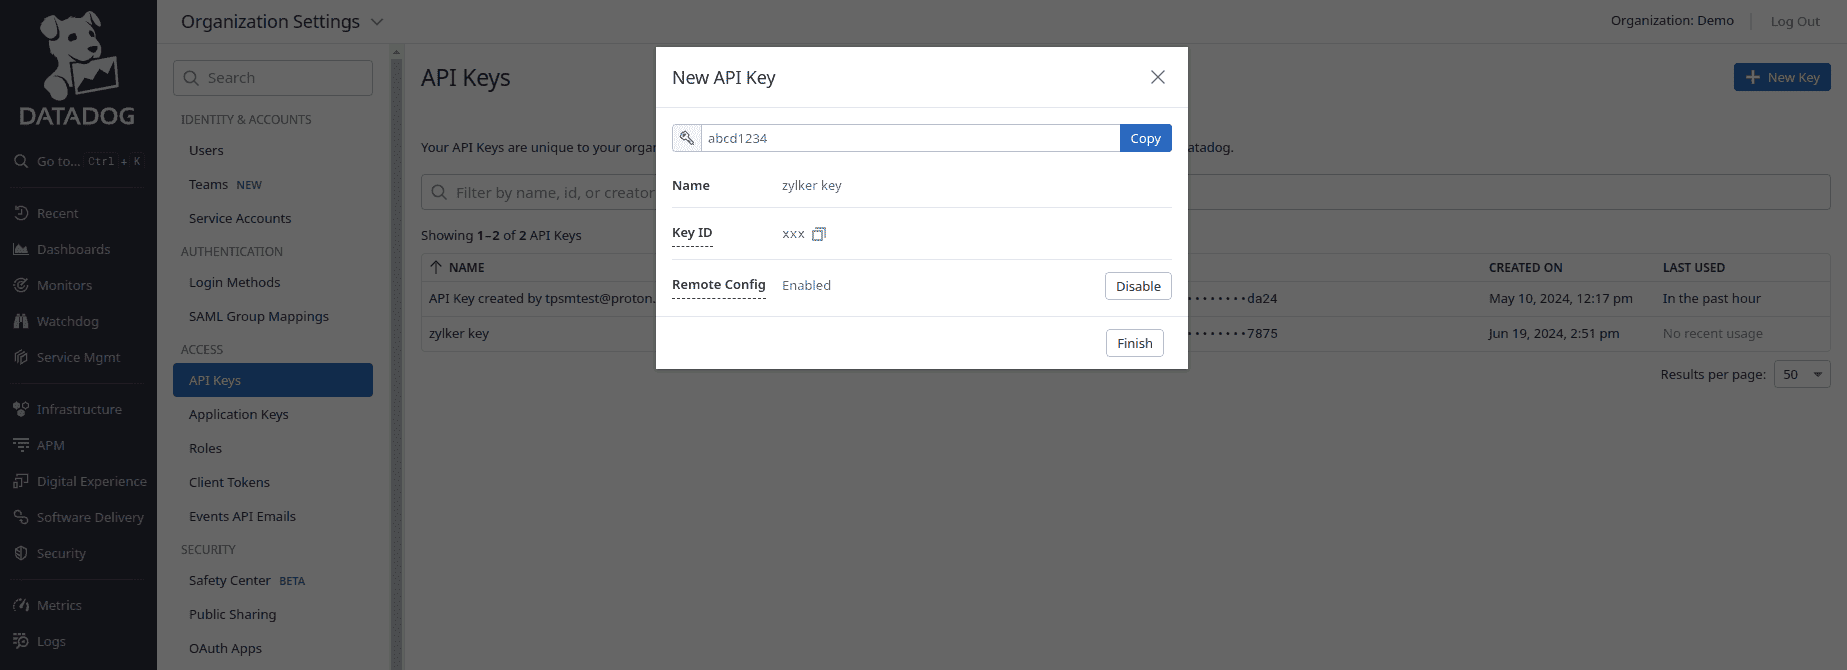Open Monitors in the left navigation

(64, 285)
